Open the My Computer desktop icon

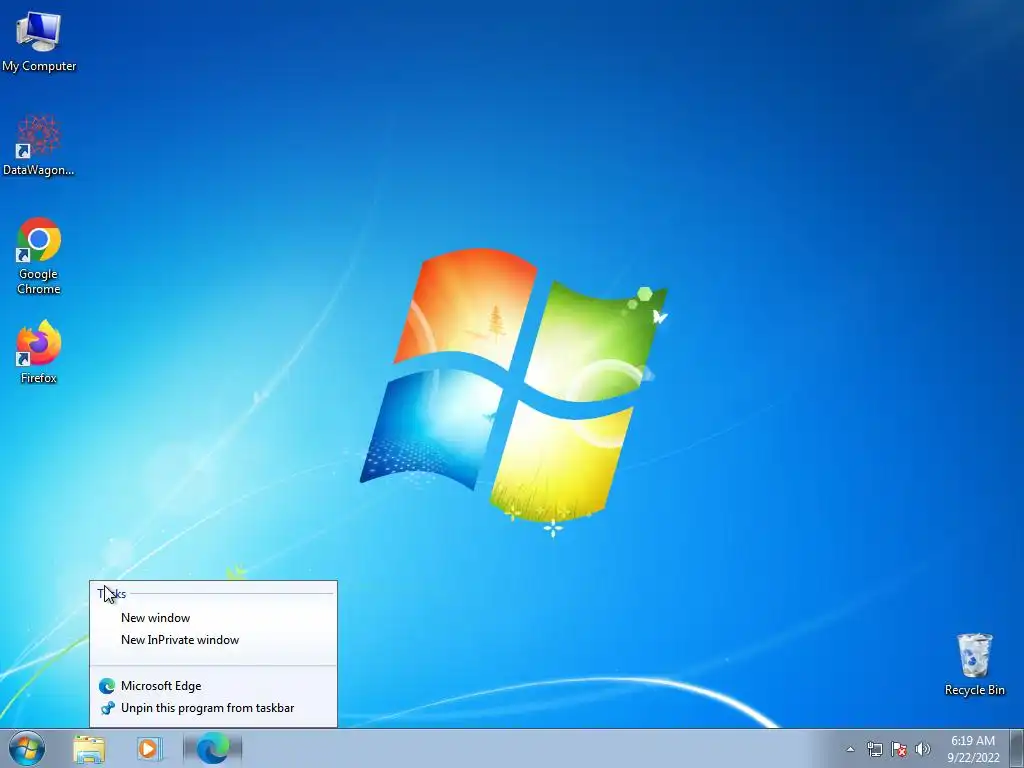pos(39,42)
